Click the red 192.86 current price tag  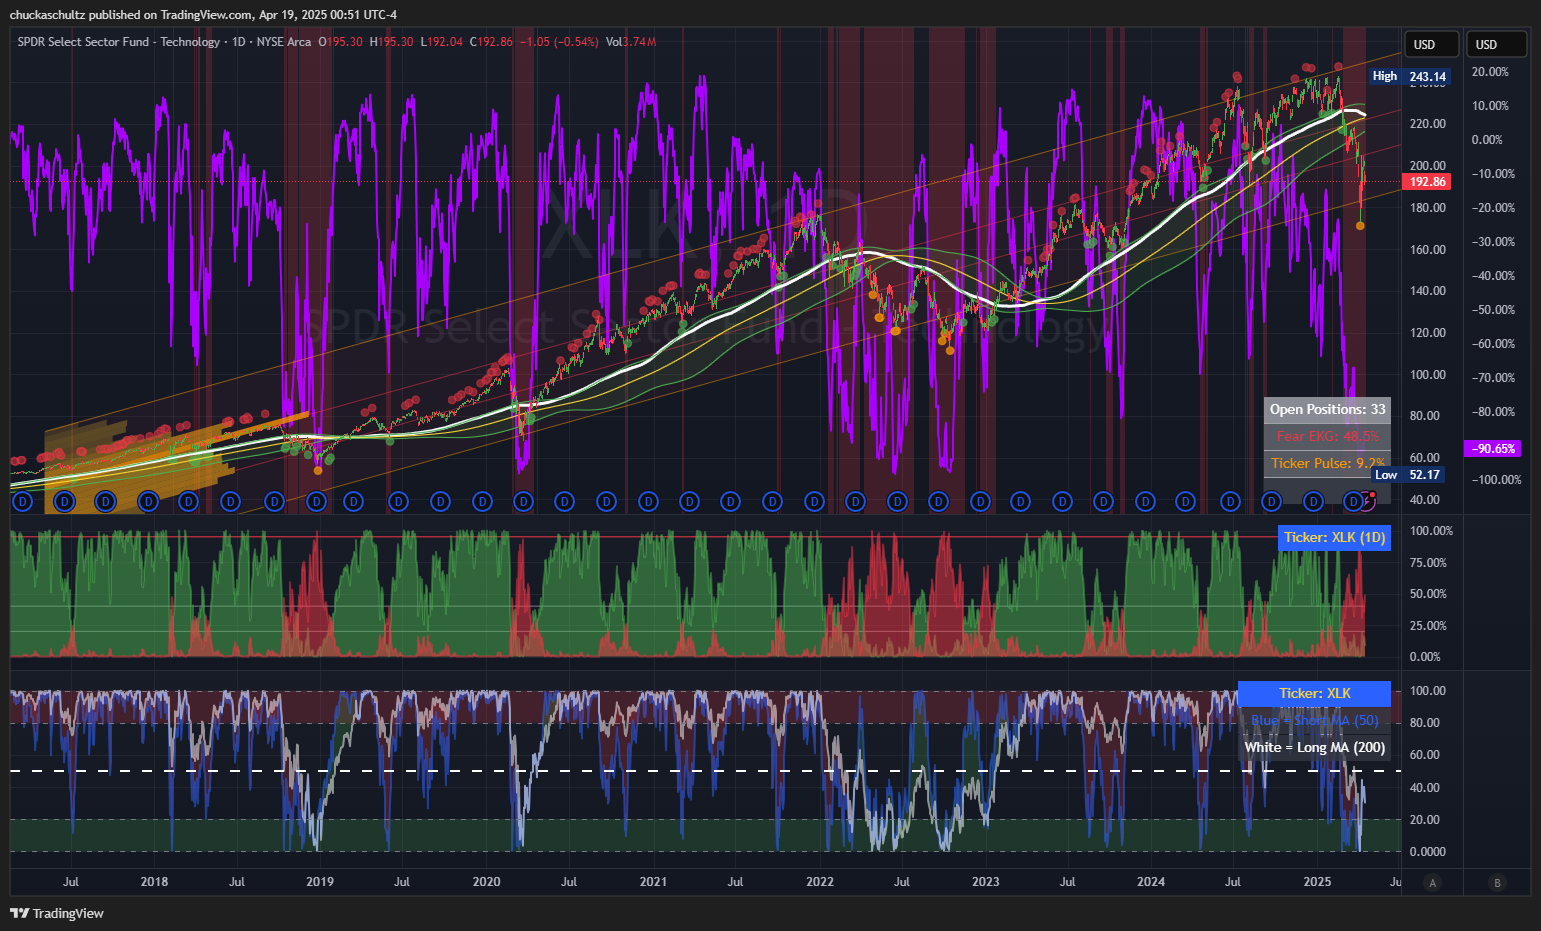click(x=1428, y=182)
